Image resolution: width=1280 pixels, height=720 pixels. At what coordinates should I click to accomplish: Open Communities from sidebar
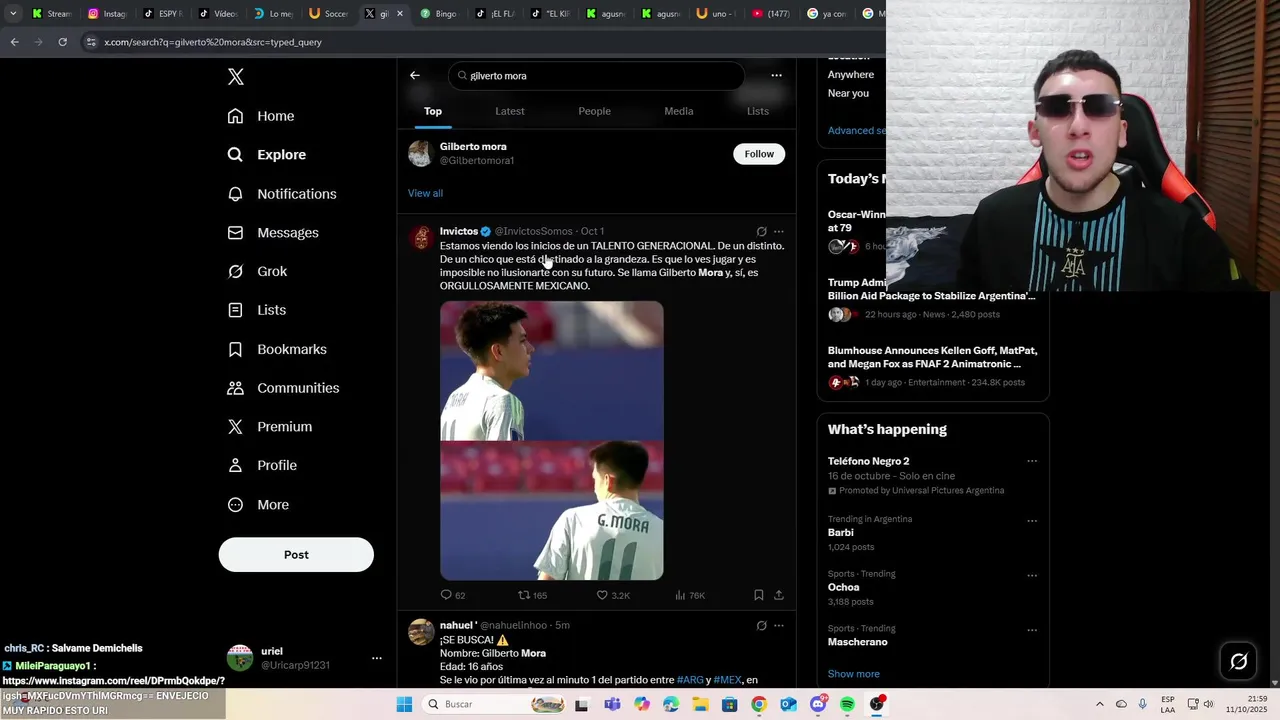283,388
